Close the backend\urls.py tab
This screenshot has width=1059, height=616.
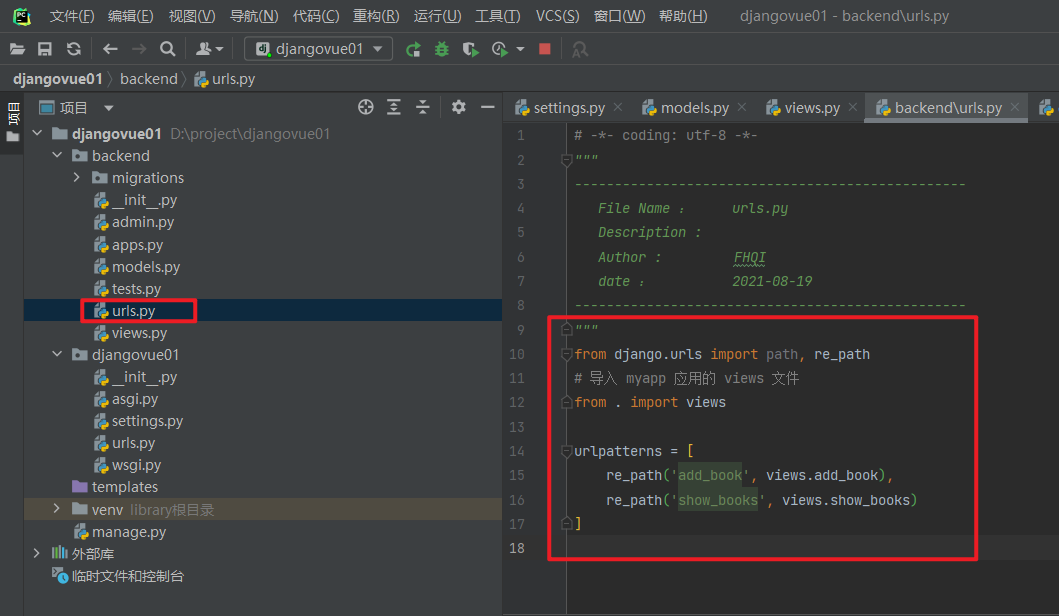tap(1014, 107)
